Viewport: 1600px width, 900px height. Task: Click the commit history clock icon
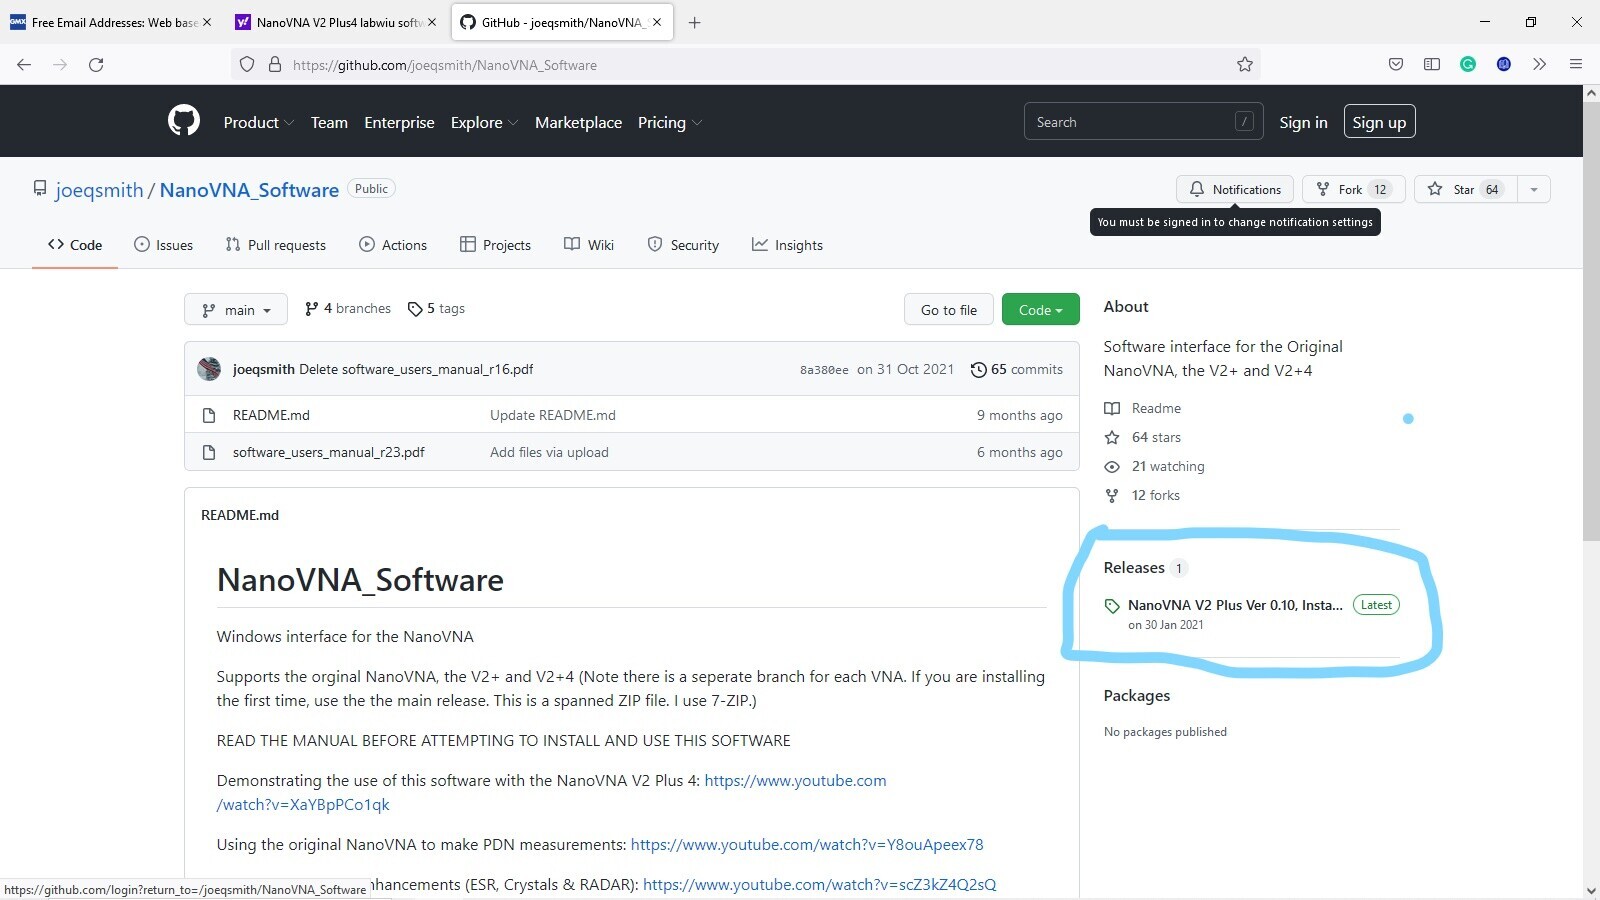coord(978,369)
